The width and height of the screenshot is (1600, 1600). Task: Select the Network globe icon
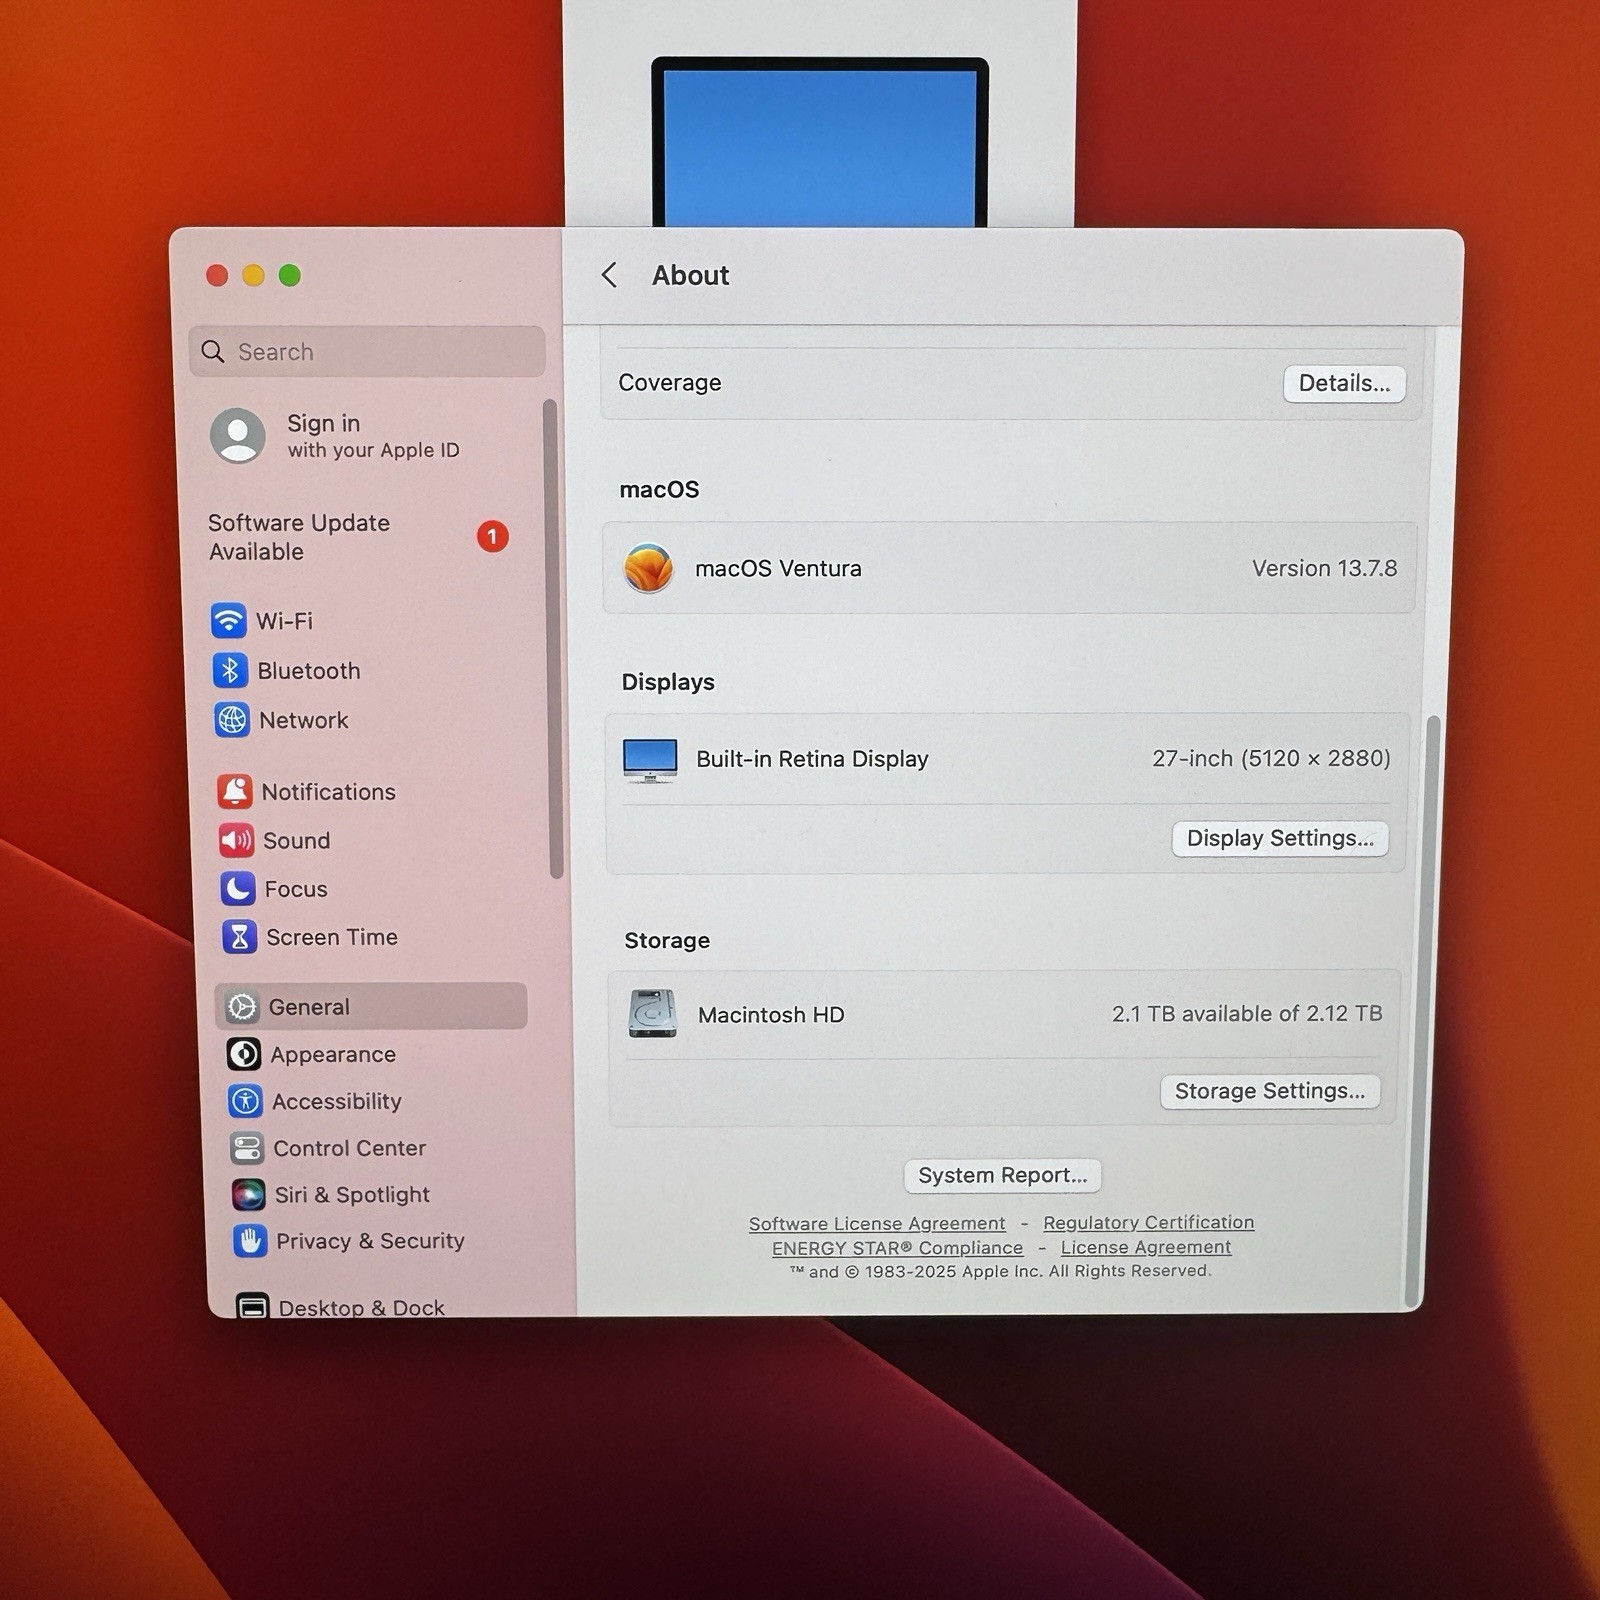(x=232, y=720)
